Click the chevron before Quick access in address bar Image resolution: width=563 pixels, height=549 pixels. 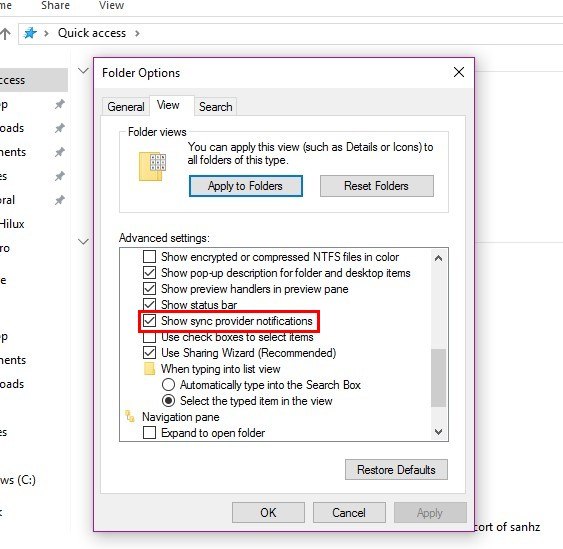46,34
